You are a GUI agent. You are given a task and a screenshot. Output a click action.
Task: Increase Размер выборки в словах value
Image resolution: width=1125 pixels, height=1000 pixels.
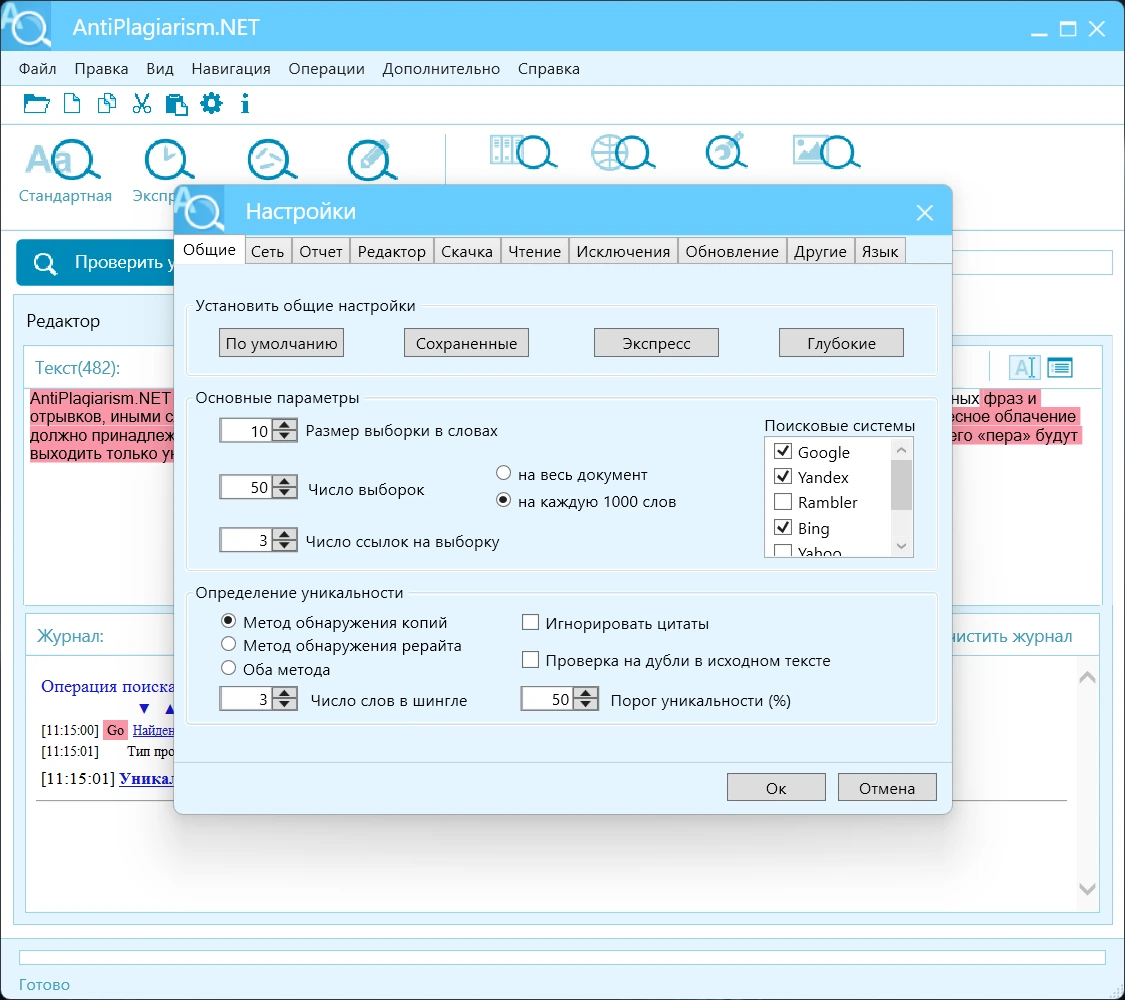coord(285,425)
